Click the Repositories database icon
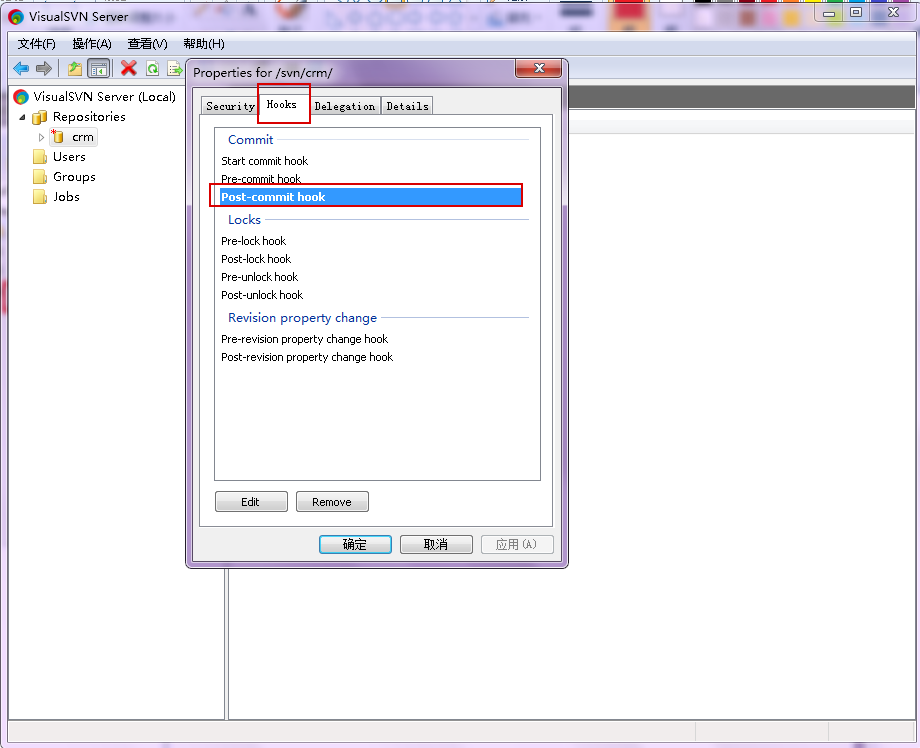920x748 pixels. click(39, 117)
